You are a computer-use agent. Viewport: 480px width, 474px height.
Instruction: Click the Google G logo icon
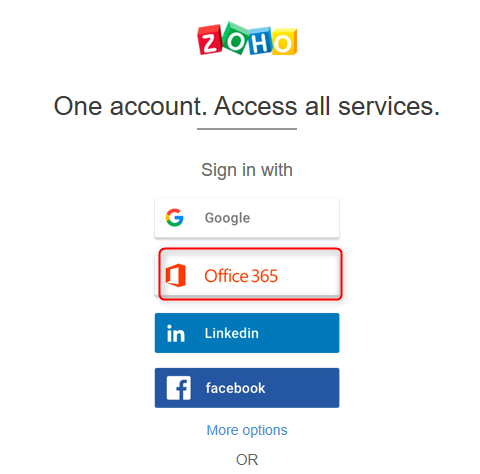174,218
